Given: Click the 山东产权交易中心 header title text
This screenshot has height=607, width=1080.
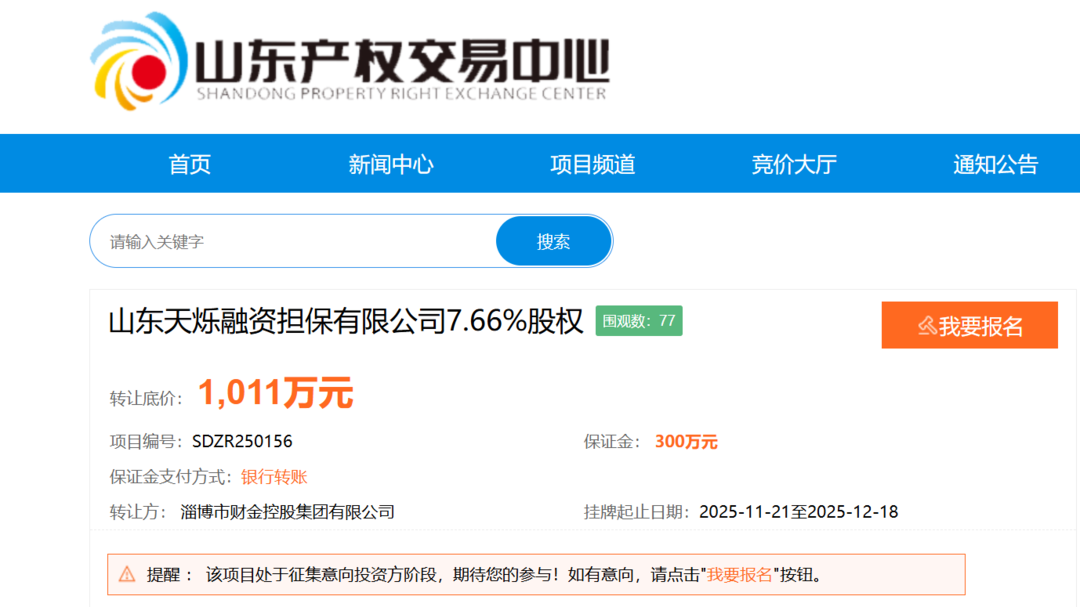Looking at the screenshot, I should point(401,62).
